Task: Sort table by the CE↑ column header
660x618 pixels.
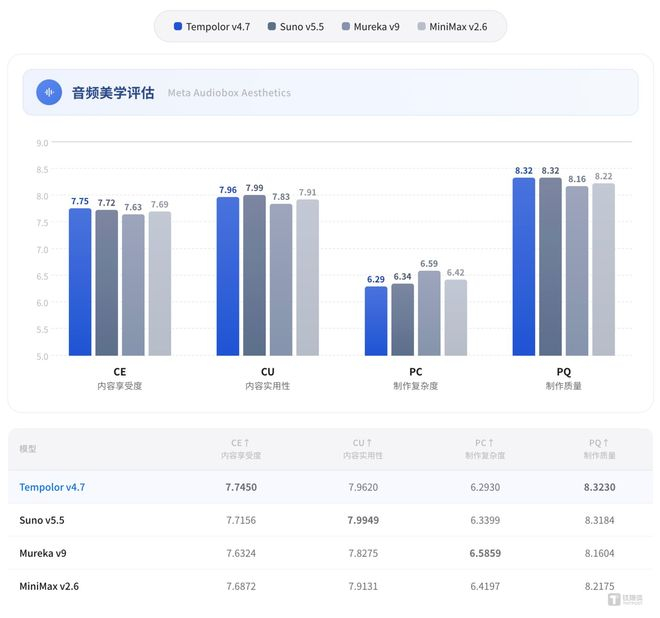Action: [241, 449]
